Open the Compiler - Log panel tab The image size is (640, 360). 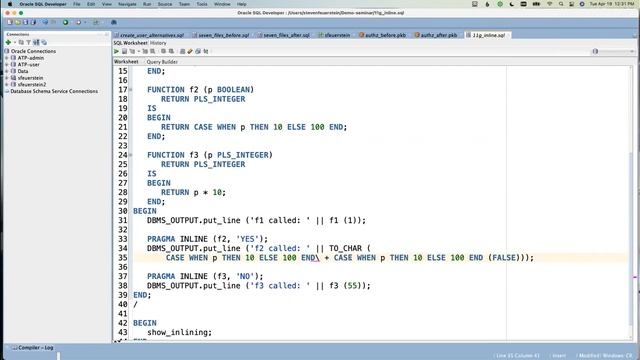33,348
